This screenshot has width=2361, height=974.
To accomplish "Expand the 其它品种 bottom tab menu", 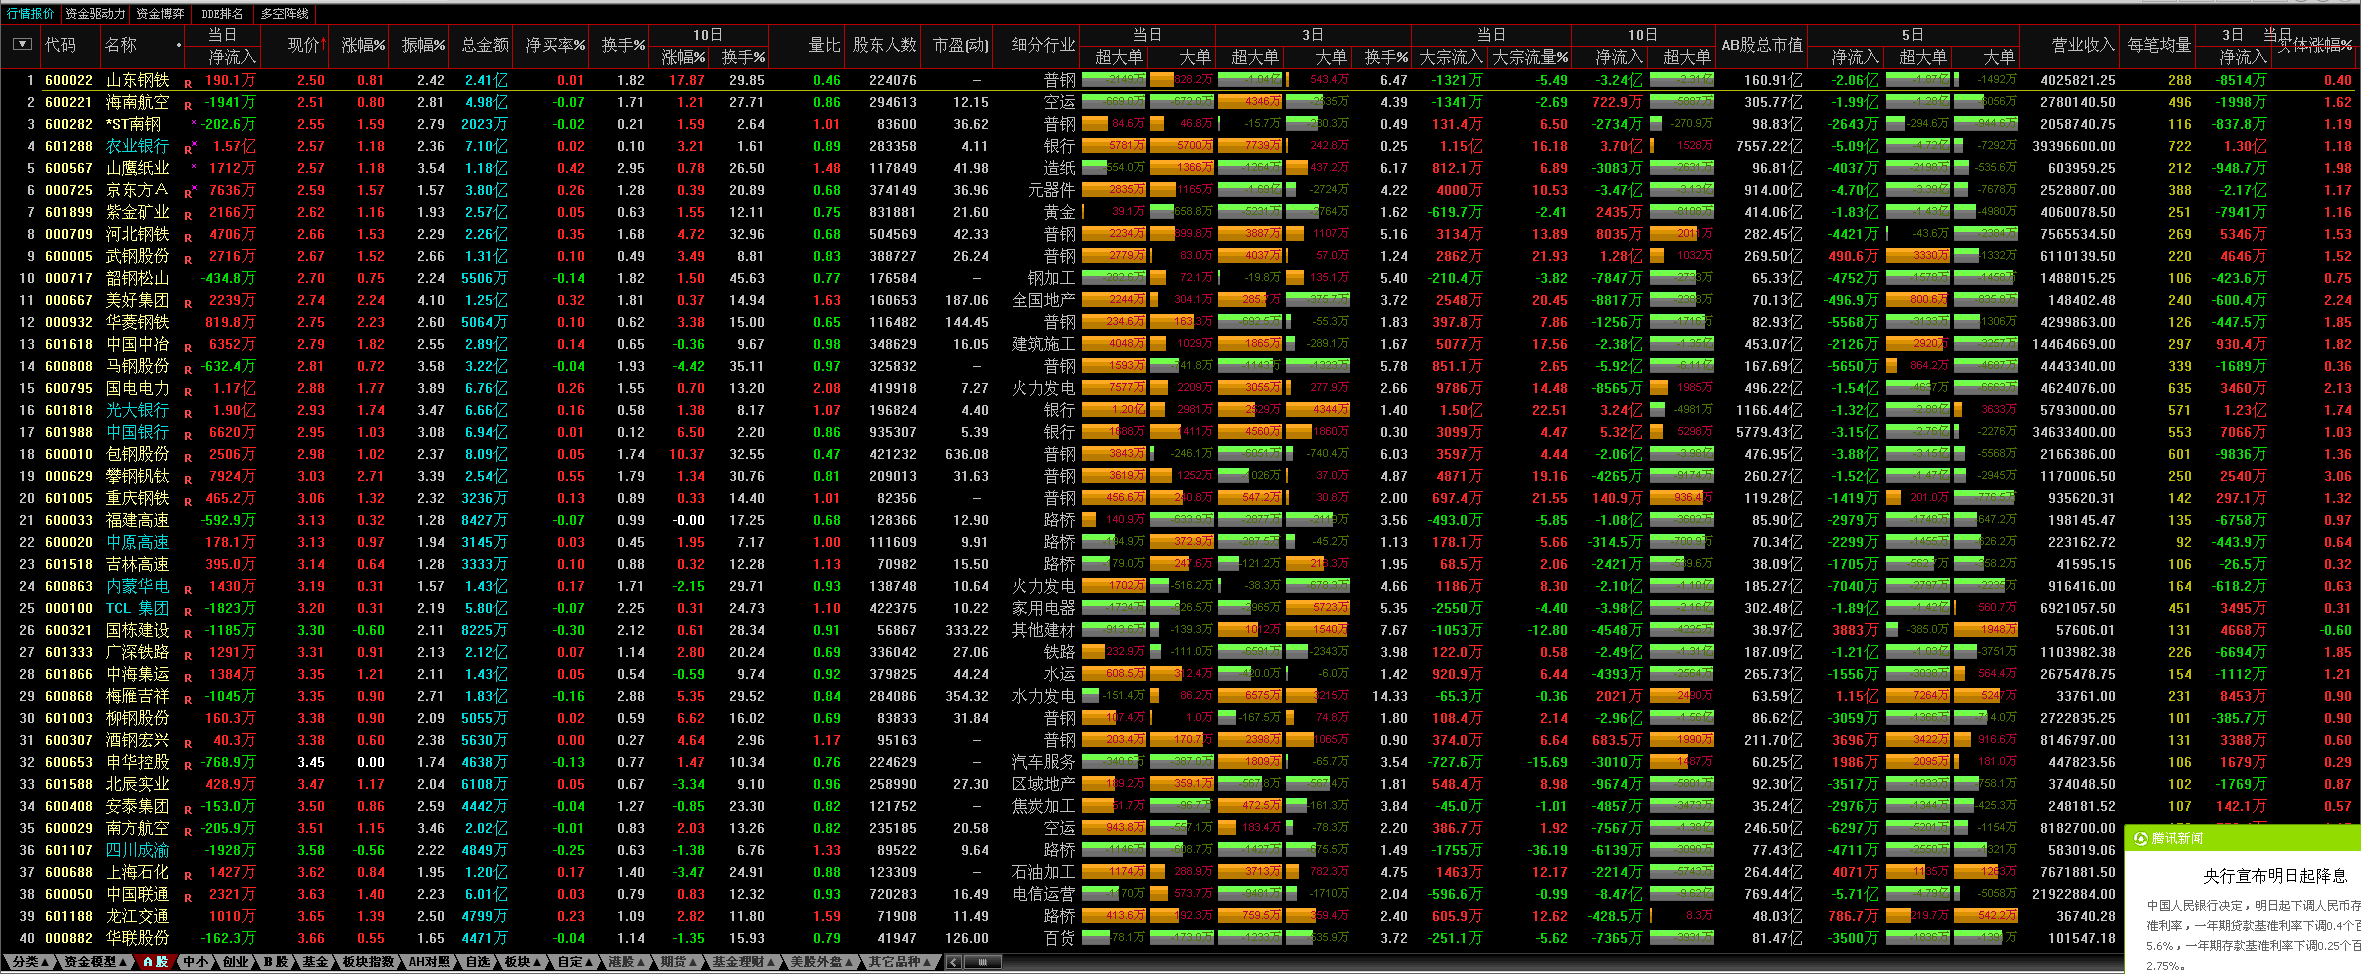I will tap(901, 962).
